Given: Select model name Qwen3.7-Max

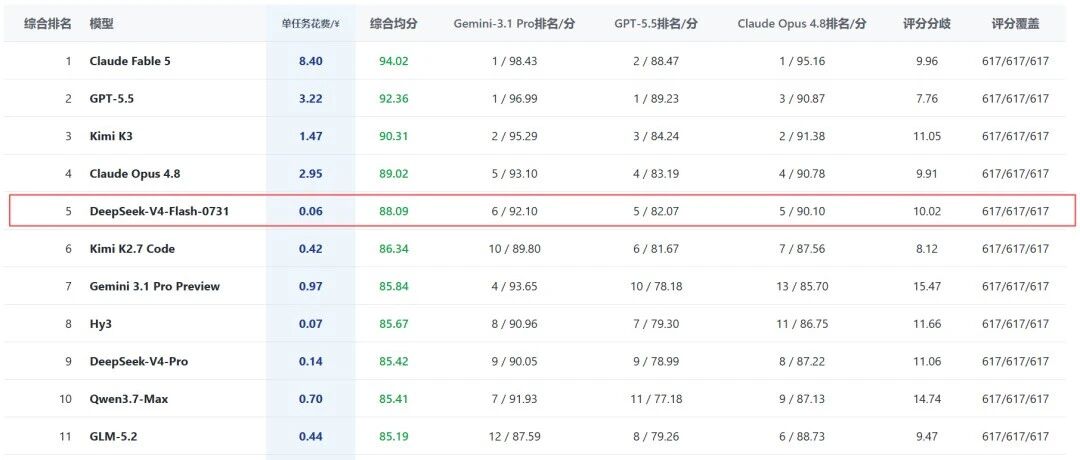Looking at the screenshot, I should [129, 399].
